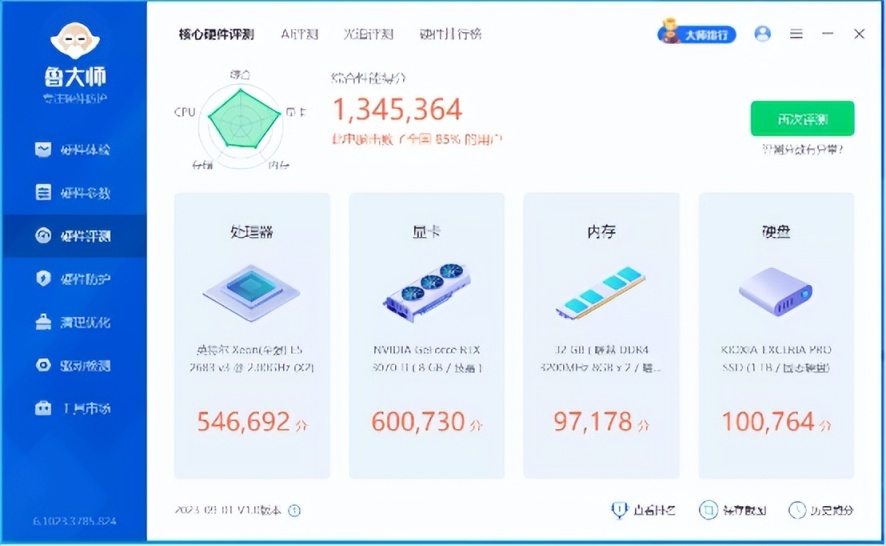Switch to the AI评测 tab
The height and width of the screenshot is (546, 886).
(x=299, y=34)
